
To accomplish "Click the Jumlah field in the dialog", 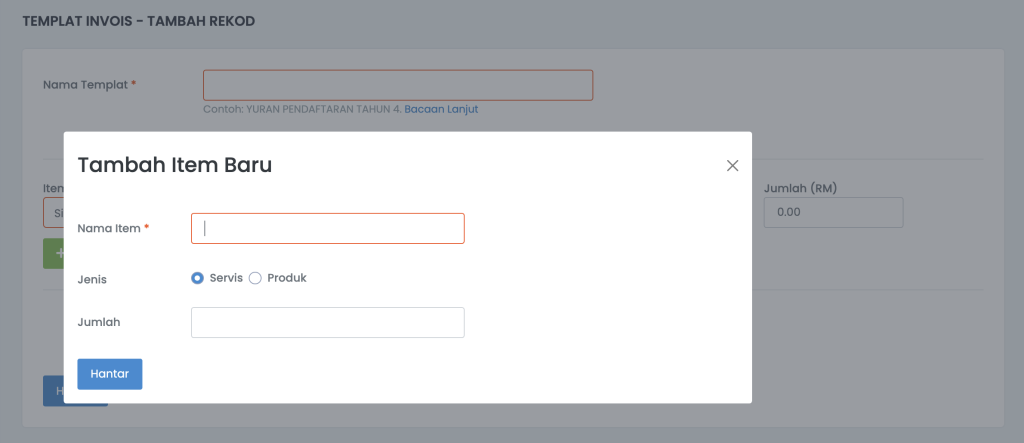I will click(x=327, y=322).
